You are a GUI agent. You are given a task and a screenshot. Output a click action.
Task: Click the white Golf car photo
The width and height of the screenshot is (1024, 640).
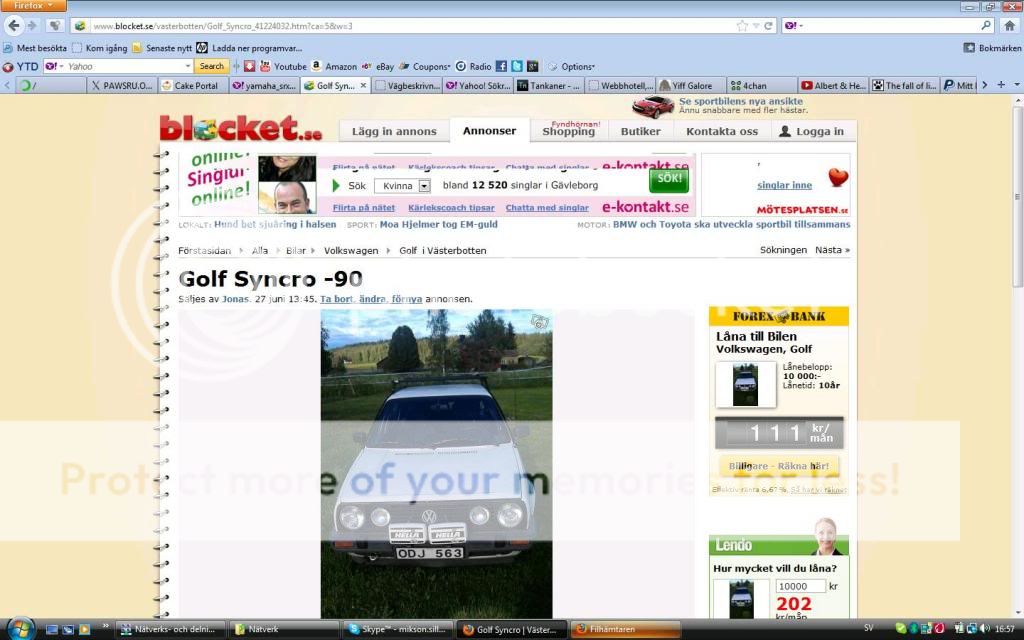point(436,462)
